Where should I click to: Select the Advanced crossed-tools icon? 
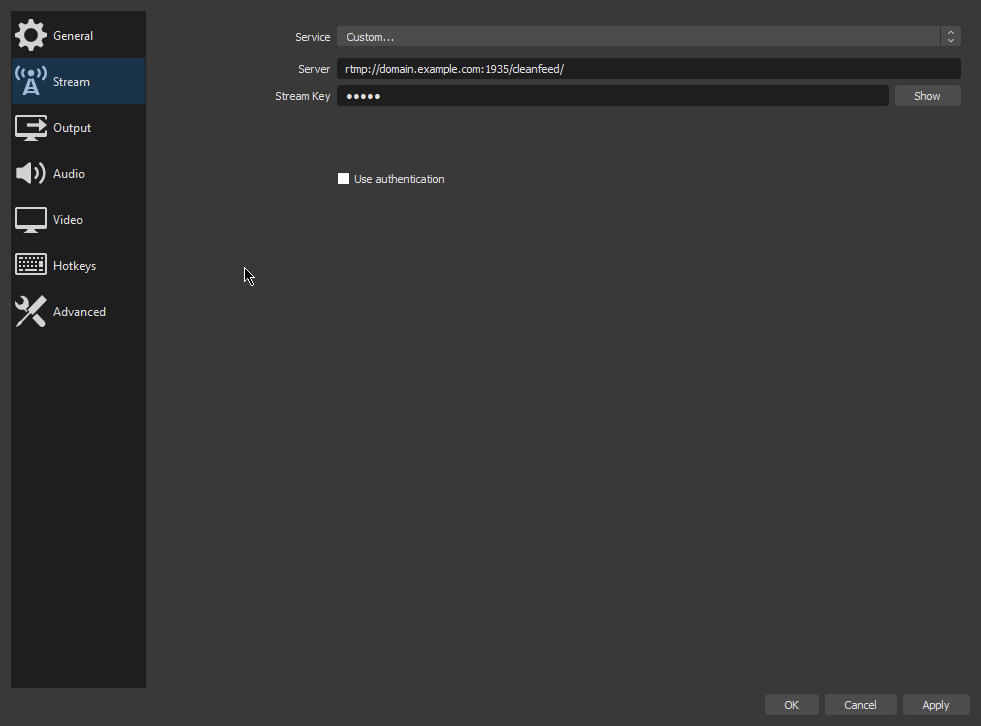click(28, 311)
